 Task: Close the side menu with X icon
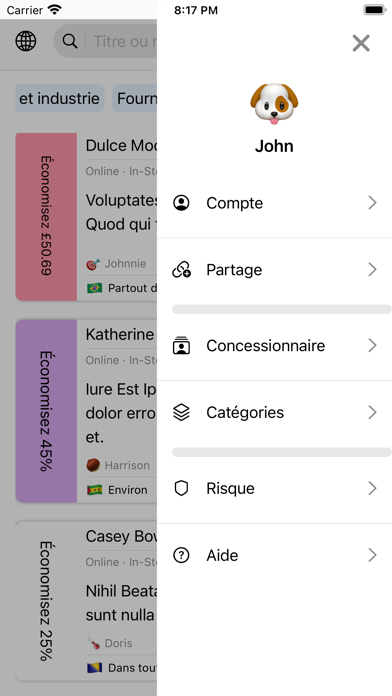[361, 43]
